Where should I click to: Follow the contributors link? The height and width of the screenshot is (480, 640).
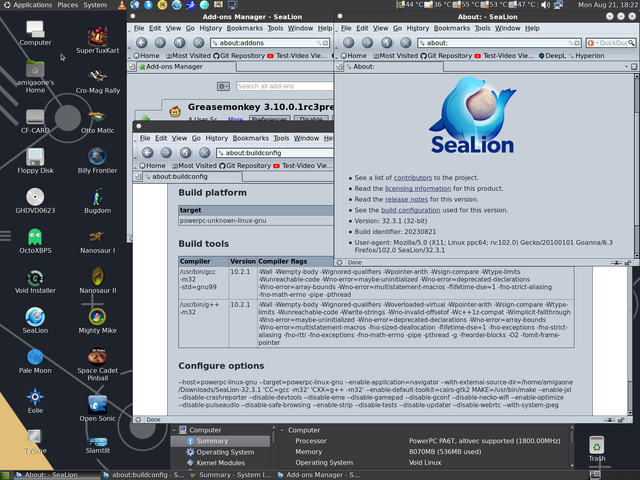(413, 178)
